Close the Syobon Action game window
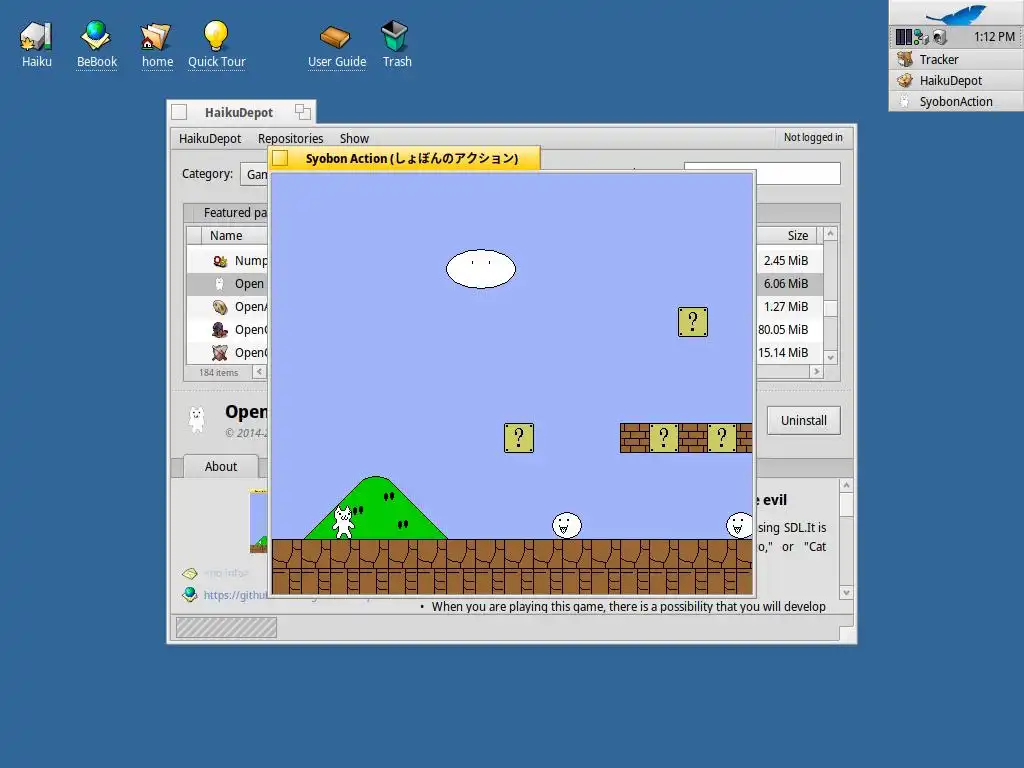Screen dimensions: 1024x768 pos(280,158)
